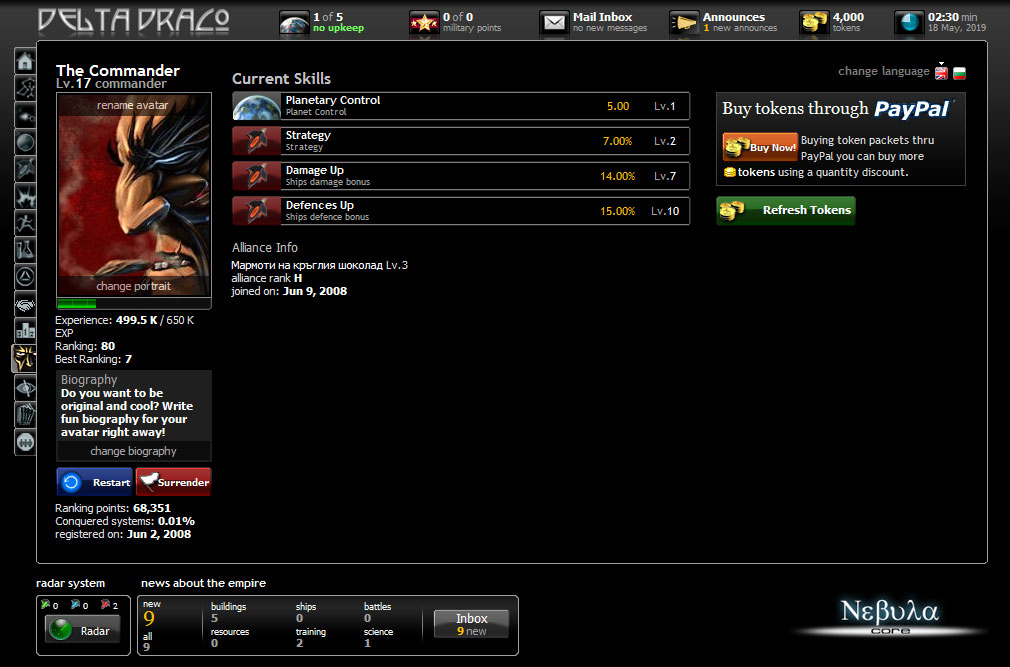Open the eye sidebar icon
Image resolution: width=1010 pixels, height=667 pixels.
pyautogui.click(x=25, y=388)
